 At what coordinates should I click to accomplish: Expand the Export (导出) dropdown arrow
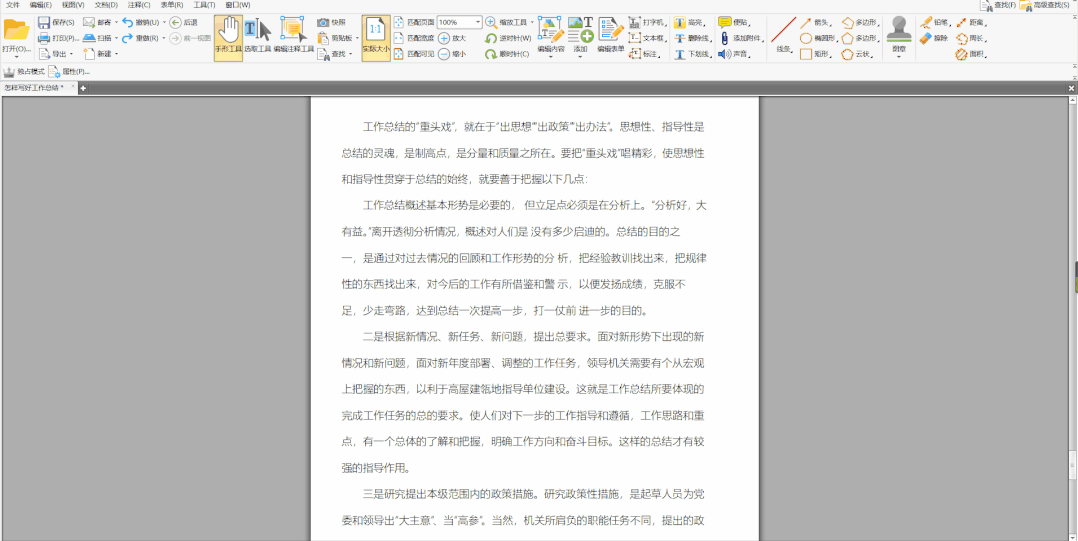tap(72, 54)
